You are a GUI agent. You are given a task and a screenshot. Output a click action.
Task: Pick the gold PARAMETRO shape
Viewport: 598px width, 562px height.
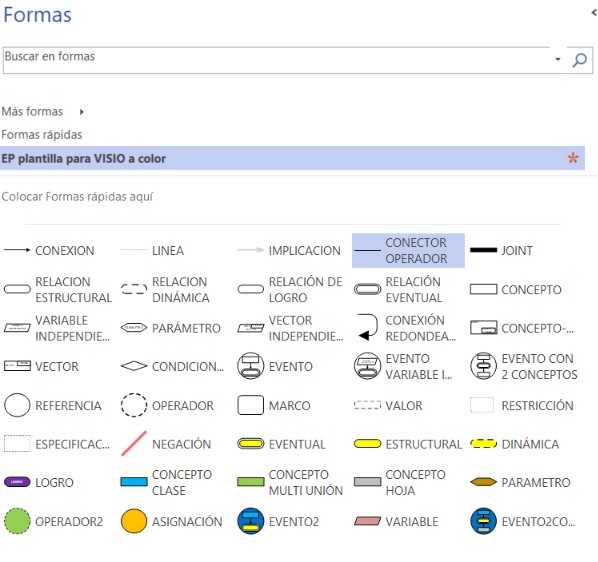click(520, 482)
